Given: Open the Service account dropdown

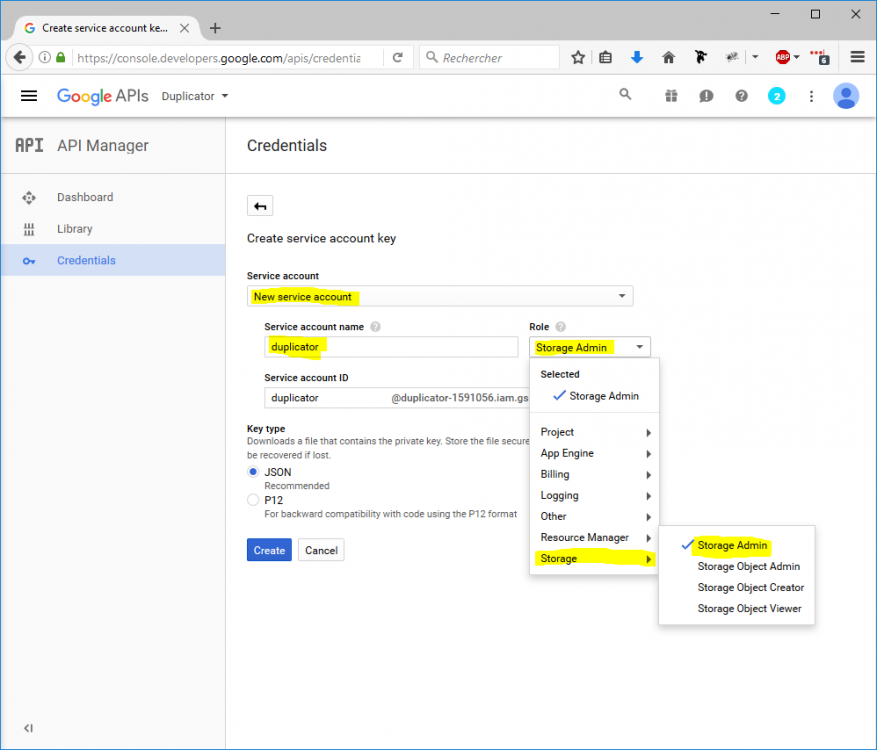Looking at the screenshot, I should pos(440,297).
